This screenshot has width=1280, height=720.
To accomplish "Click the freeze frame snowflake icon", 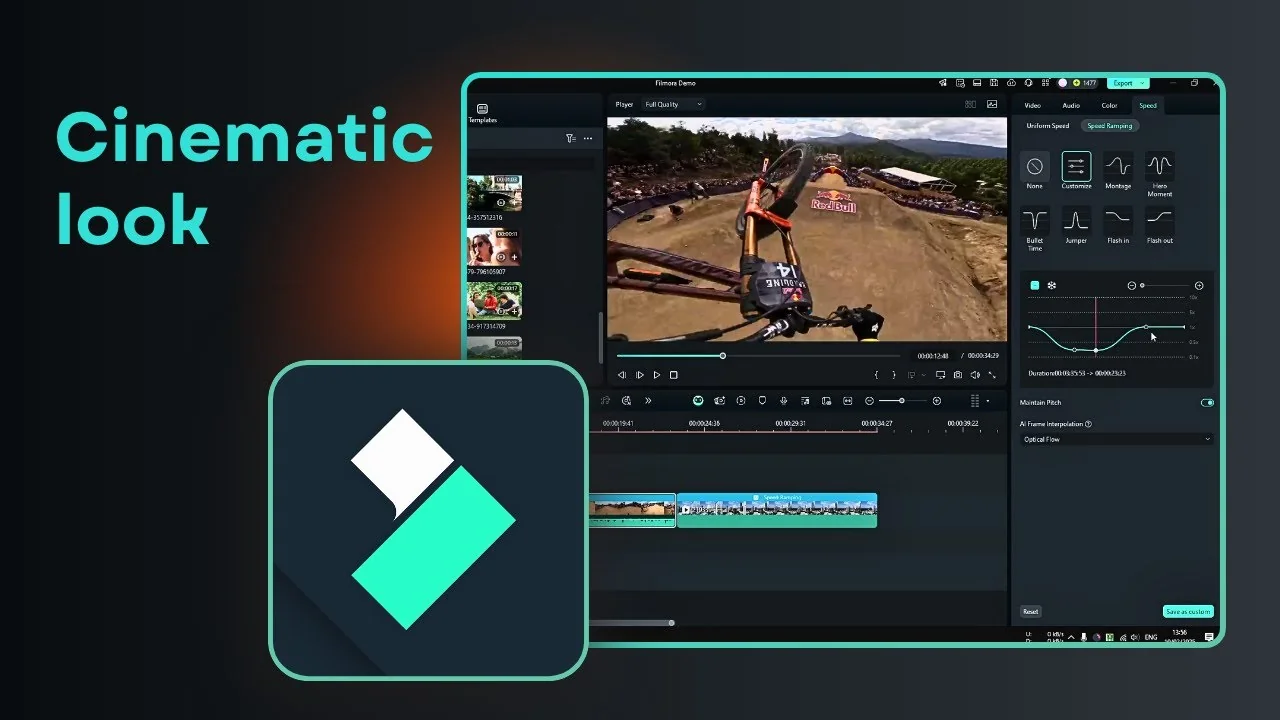I will tap(1052, 285).
